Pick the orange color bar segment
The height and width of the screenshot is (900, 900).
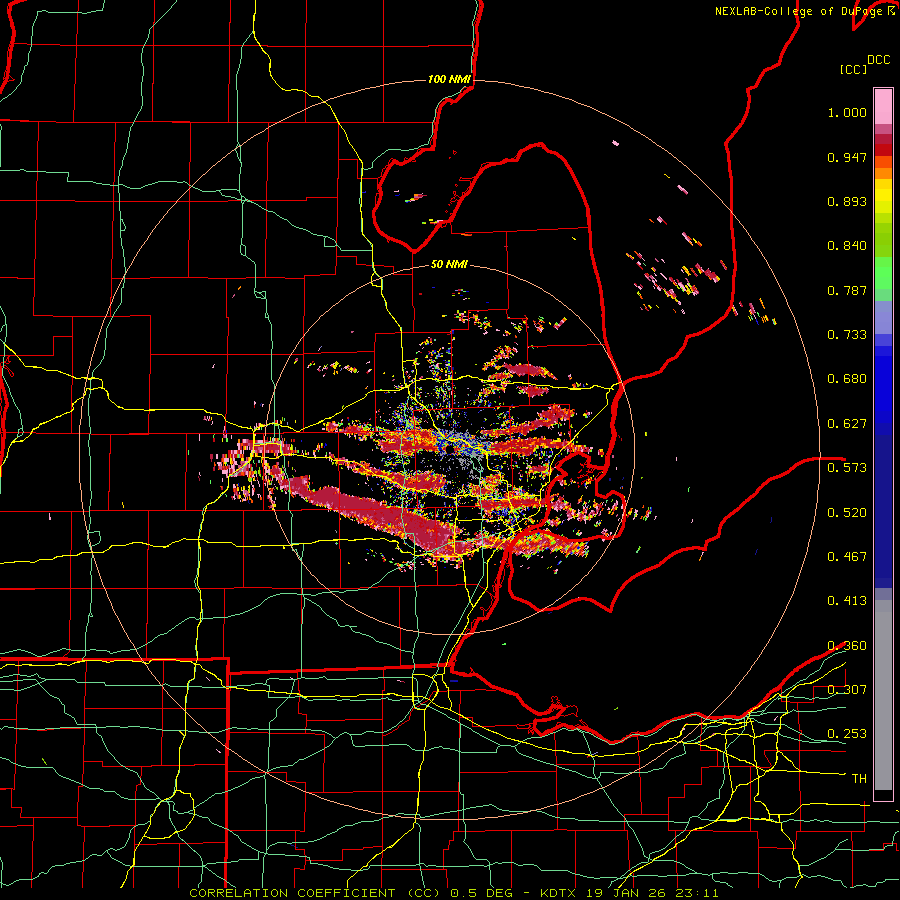coord(883,173)
